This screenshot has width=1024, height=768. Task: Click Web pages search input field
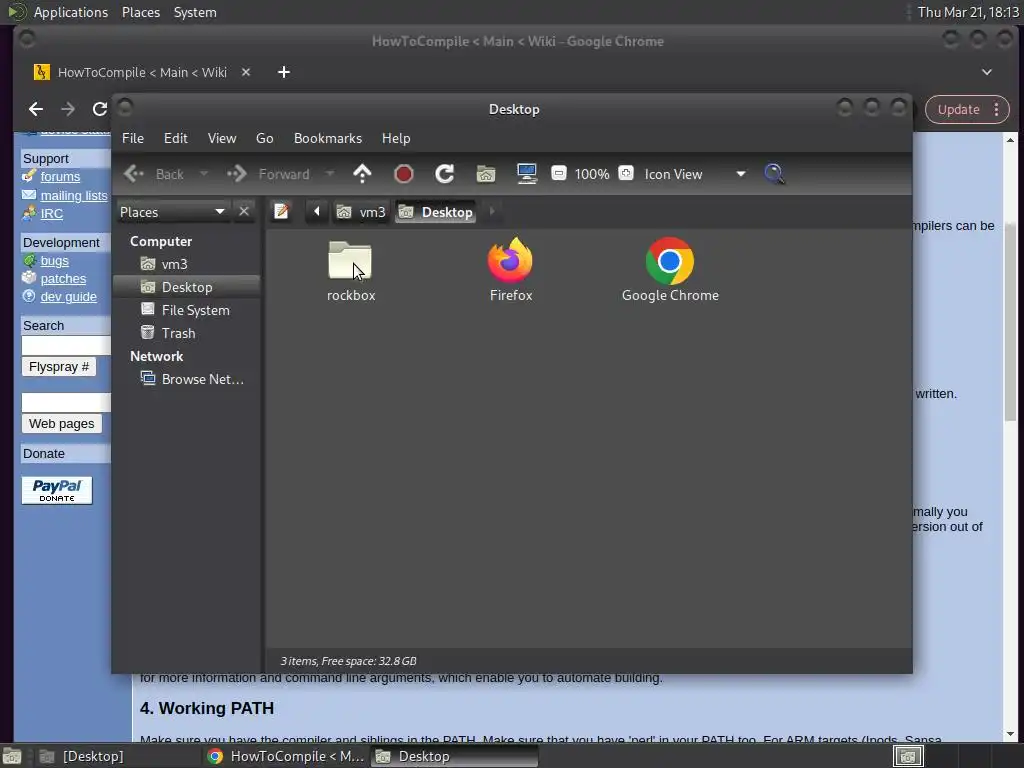point(66,402)
